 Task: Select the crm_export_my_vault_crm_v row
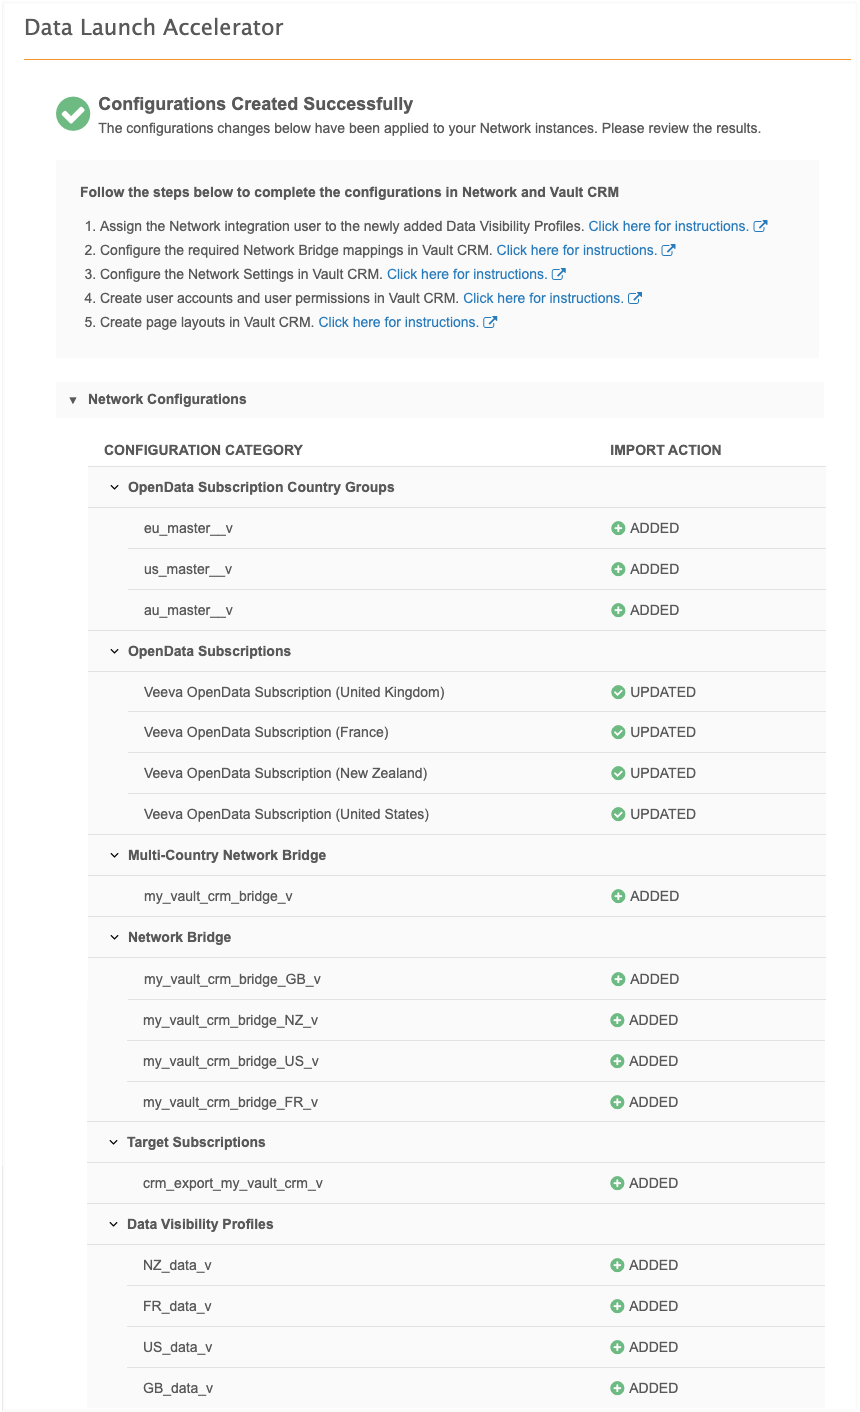coord(456,1183)
